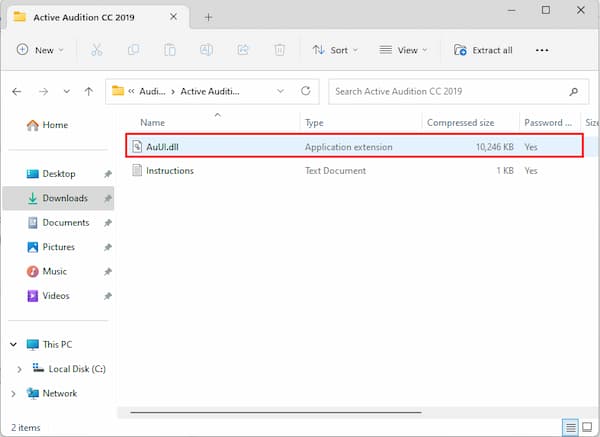
Task: Go forward with the right arrow
Action: click(43, 91)
